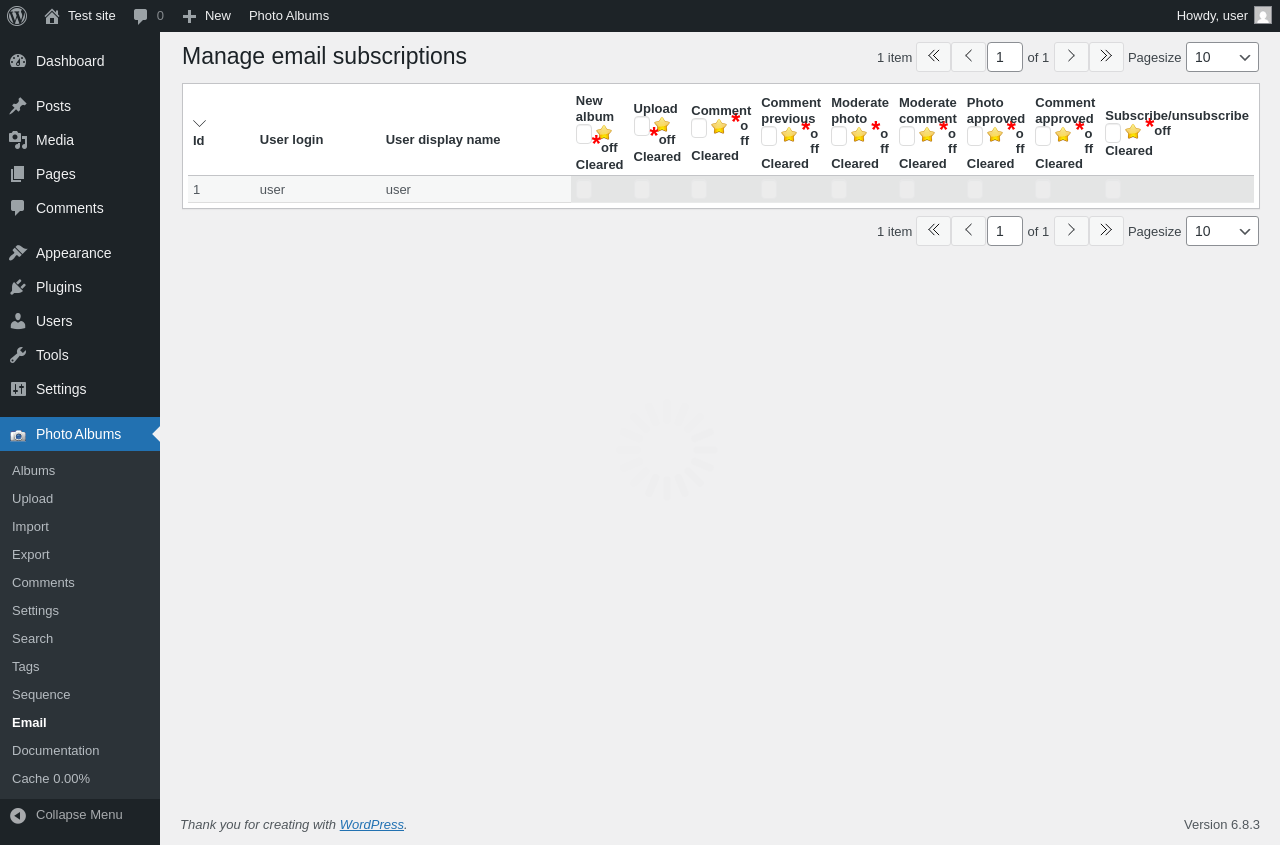Click the User display name column header

click(x=443, y=140)
